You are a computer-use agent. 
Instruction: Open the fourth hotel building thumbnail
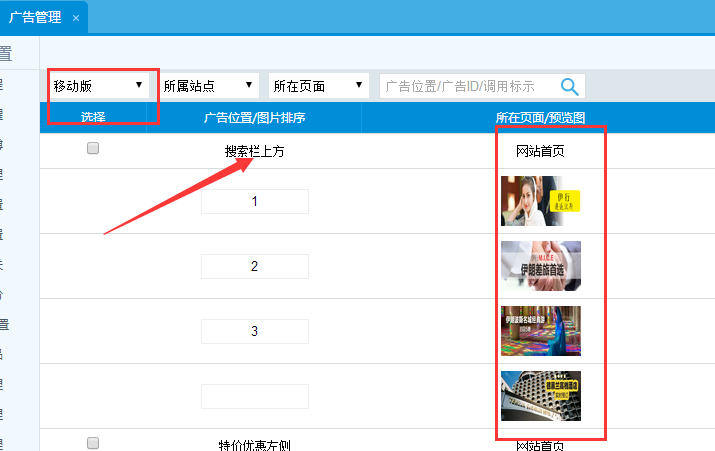pos(540,396)
